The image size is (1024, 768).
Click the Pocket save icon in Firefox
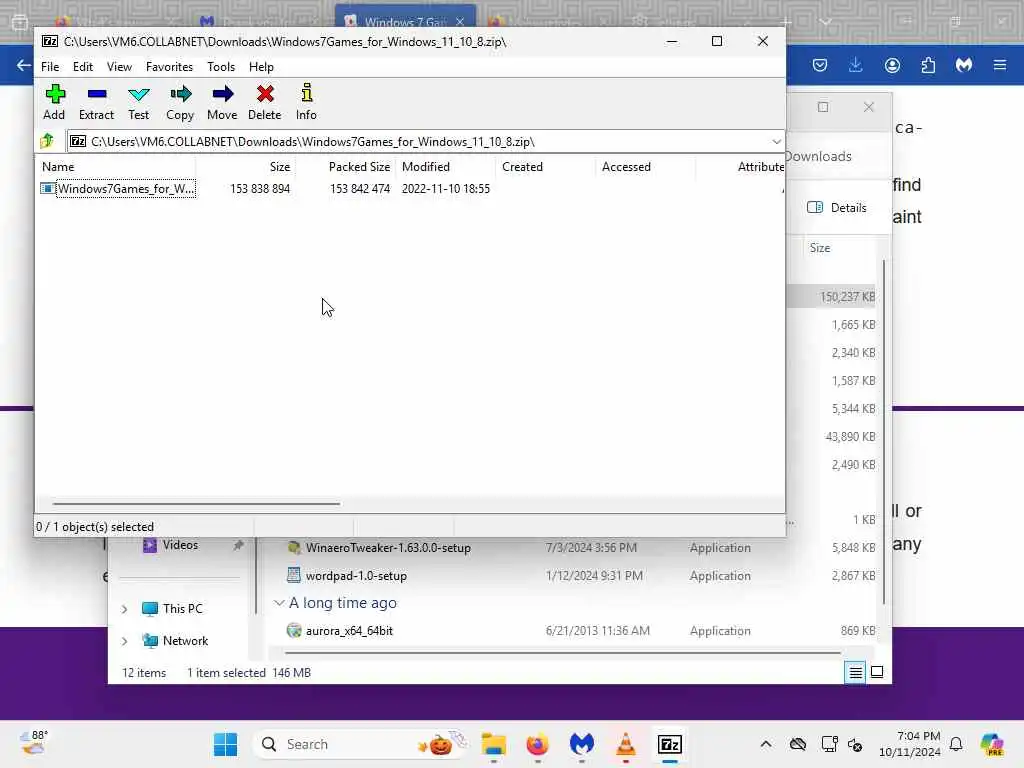click(820, 65)
